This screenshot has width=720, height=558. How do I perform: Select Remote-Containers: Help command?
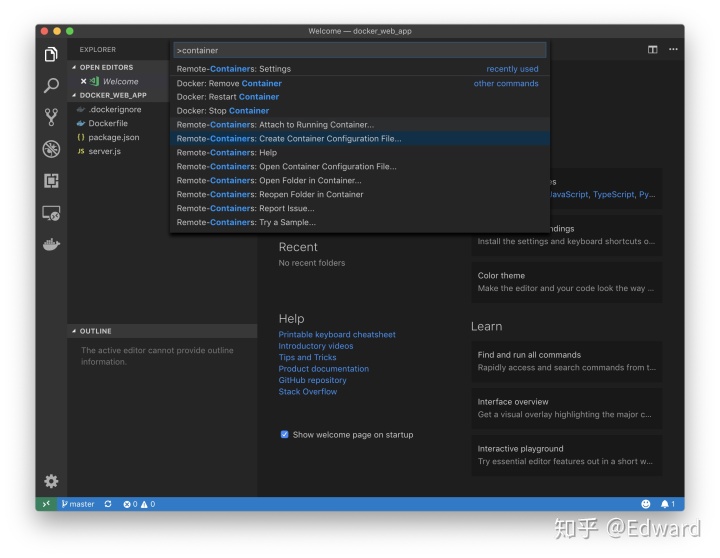(x=360, y=152)
